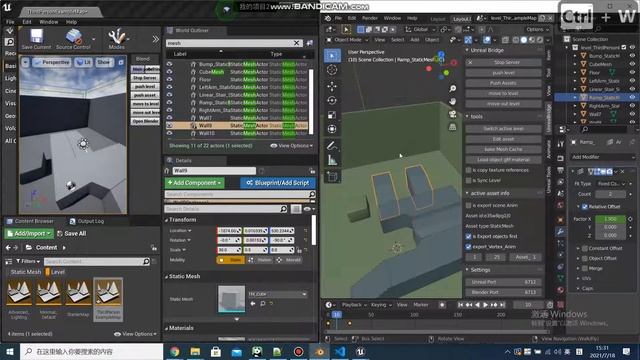Click Stop Server in Unreal Bridge panel
640x360 pixels.
[x=504, y=62]
